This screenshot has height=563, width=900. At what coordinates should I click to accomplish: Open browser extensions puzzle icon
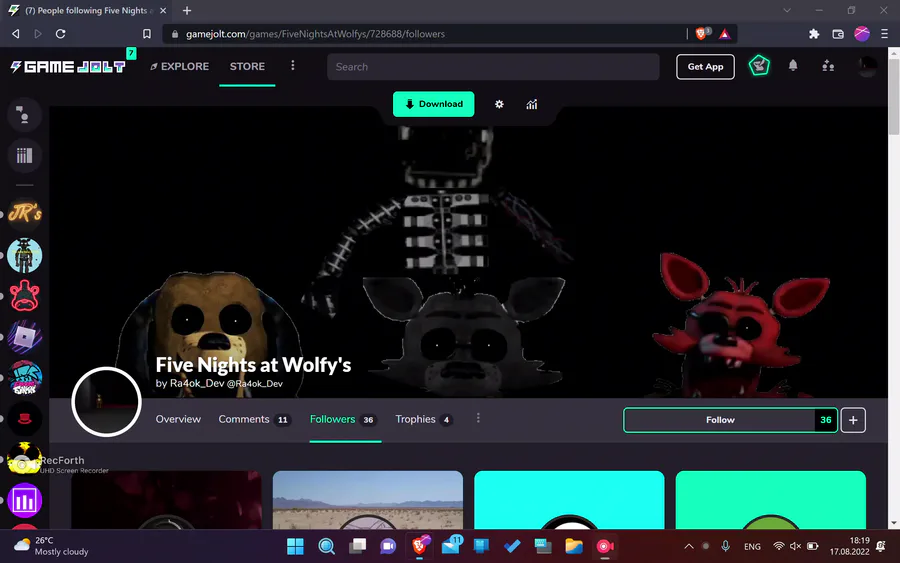(x=814, y=34)
